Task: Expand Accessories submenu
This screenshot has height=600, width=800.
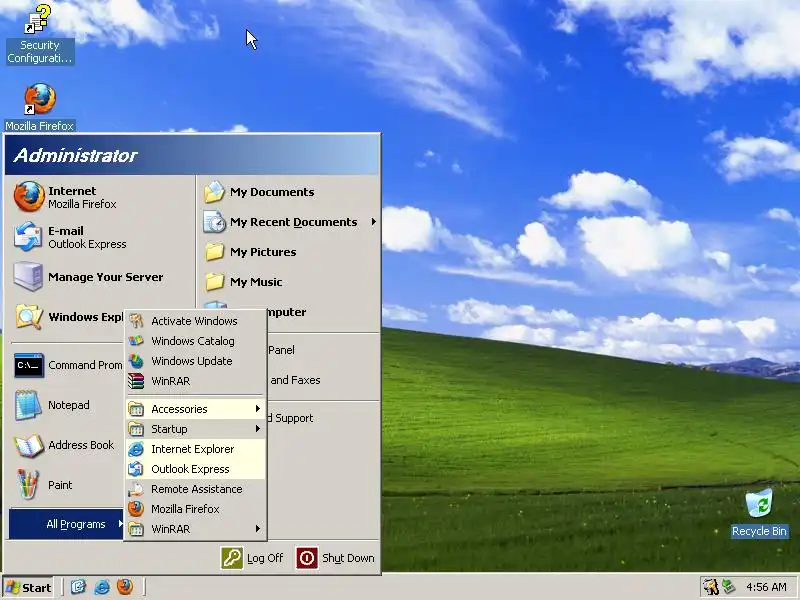Action: (x=195, y=409)
